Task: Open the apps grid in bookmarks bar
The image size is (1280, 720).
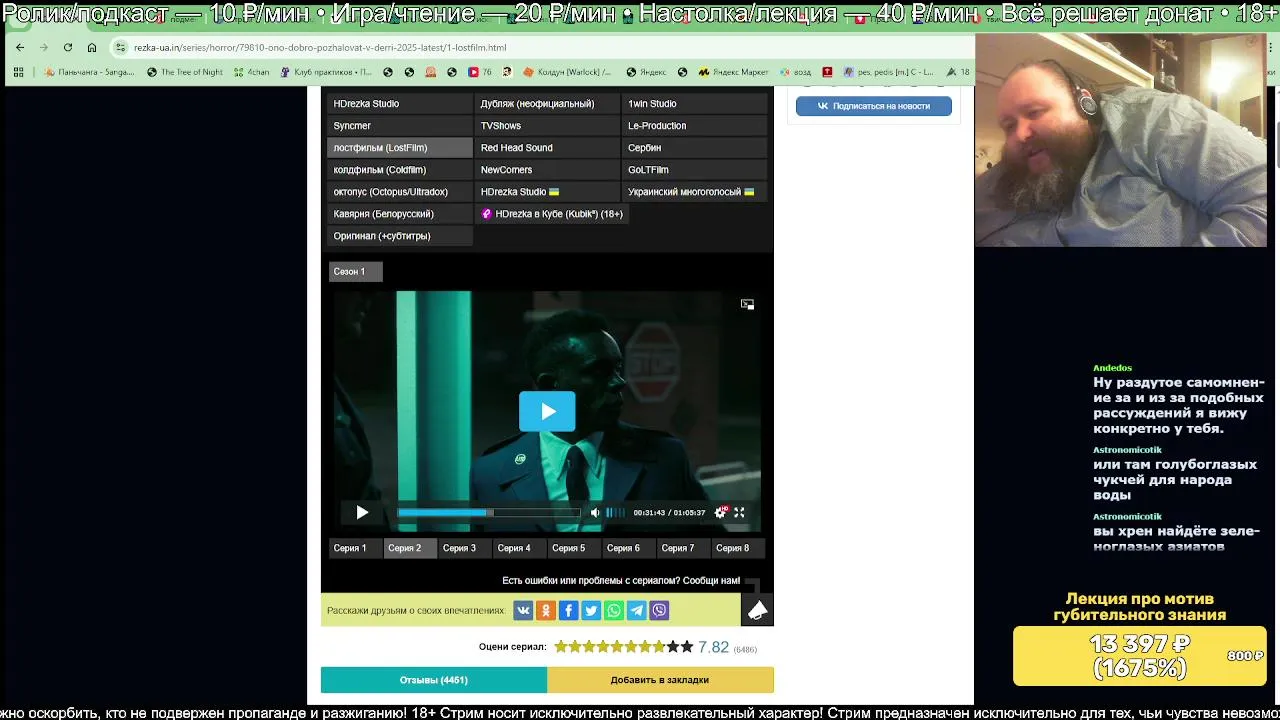Action: (x=18, y=72)
